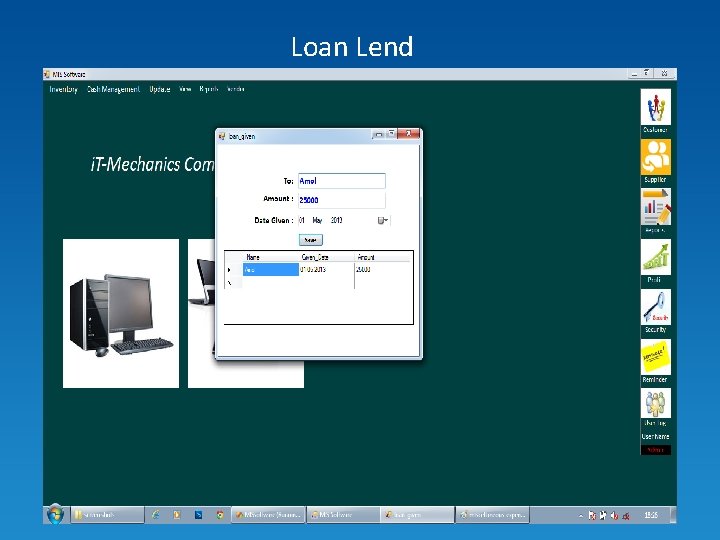The height and width of the screenshot is (540, 720).
Task: Open the Cash Management menu
Action: tap(113, 89)
